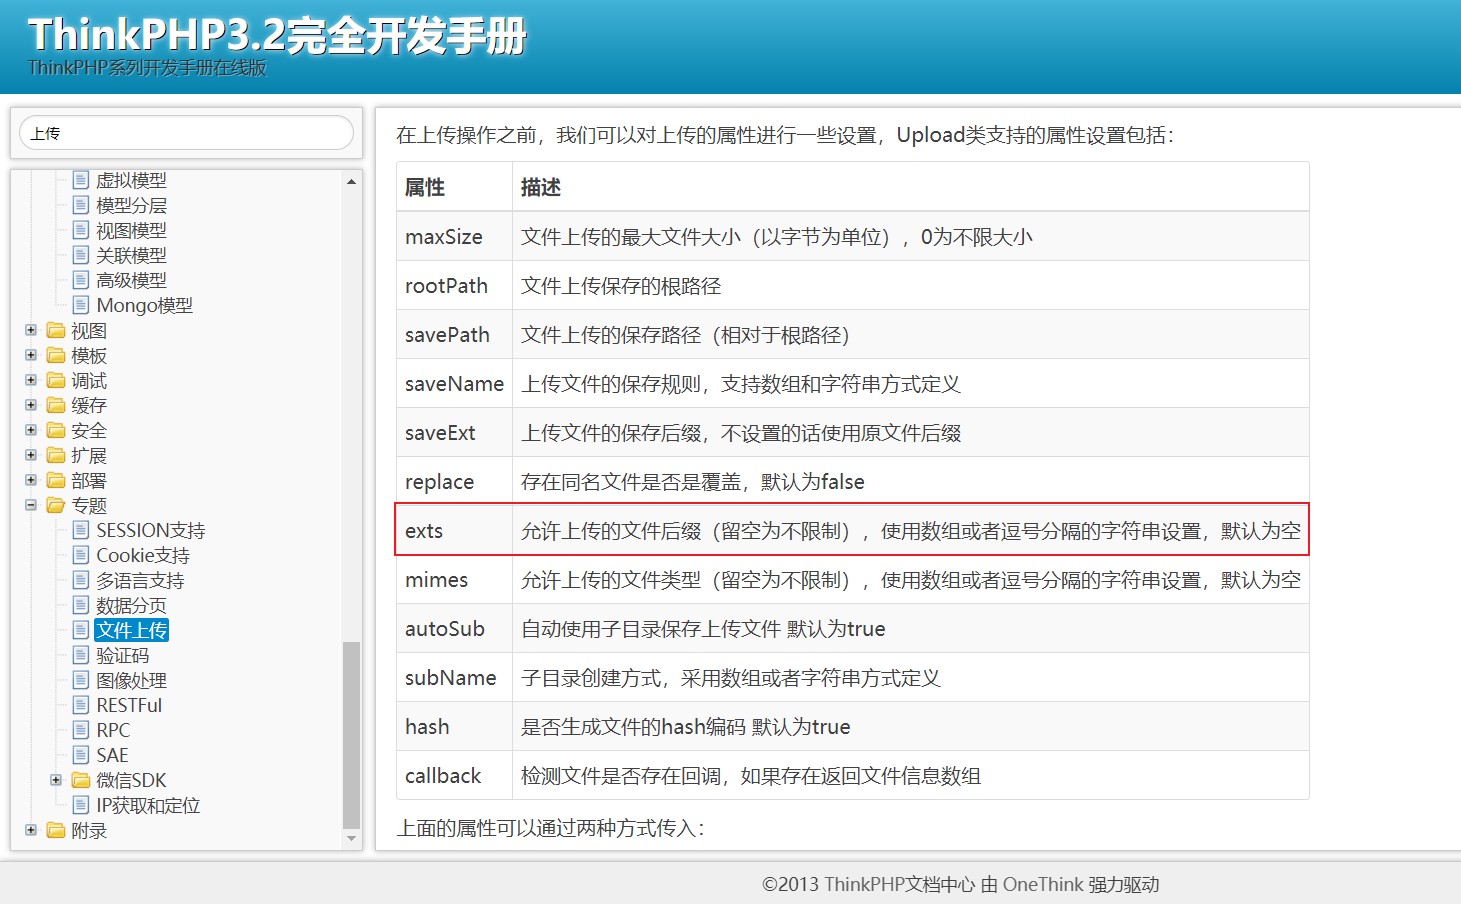Open the RESTFul page
This screenshot has width=1461, height=904.
pyautogui.click(x=129, y=705)
